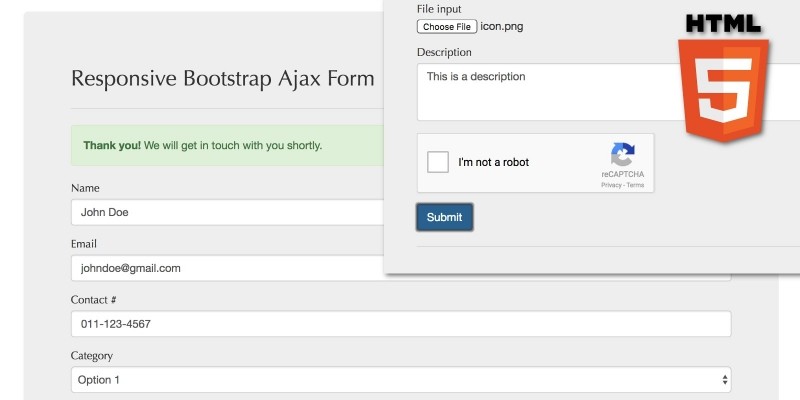Click the "Category" field label

point(92,356)
